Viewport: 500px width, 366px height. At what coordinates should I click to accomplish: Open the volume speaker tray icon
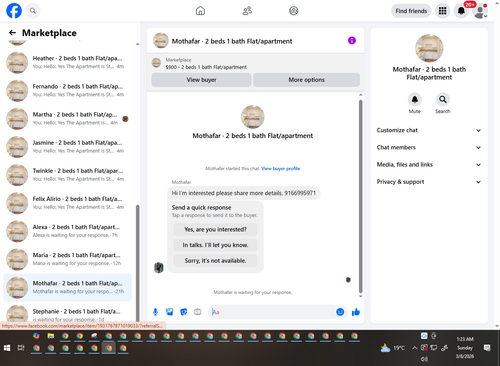pyautogui.click(x=424, y=359)
